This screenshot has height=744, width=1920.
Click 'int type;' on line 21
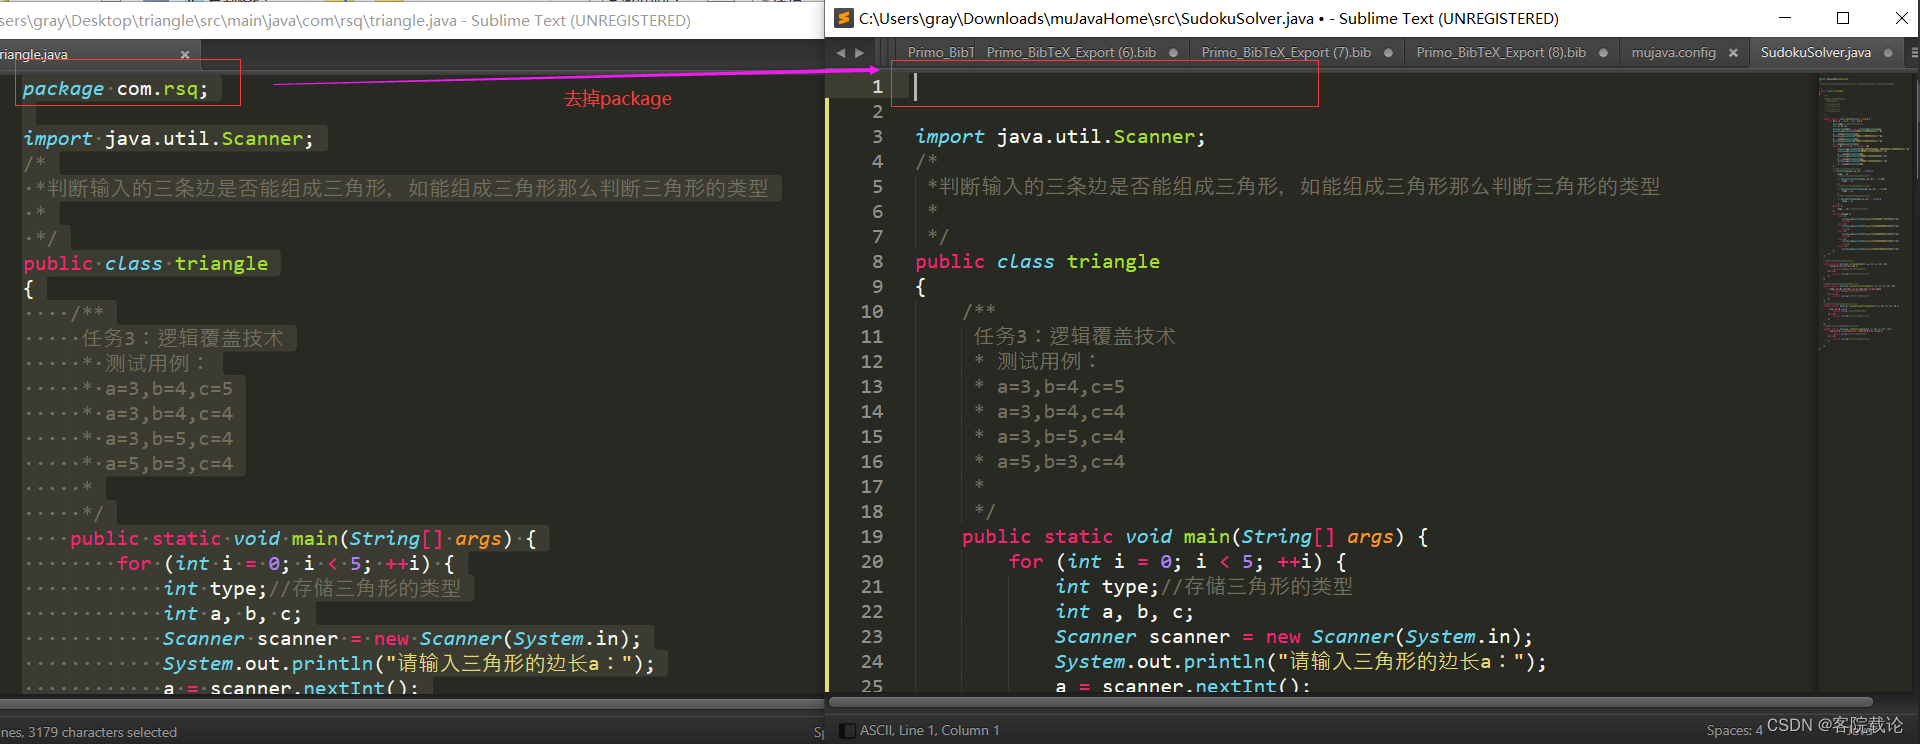pos(1107,587)
